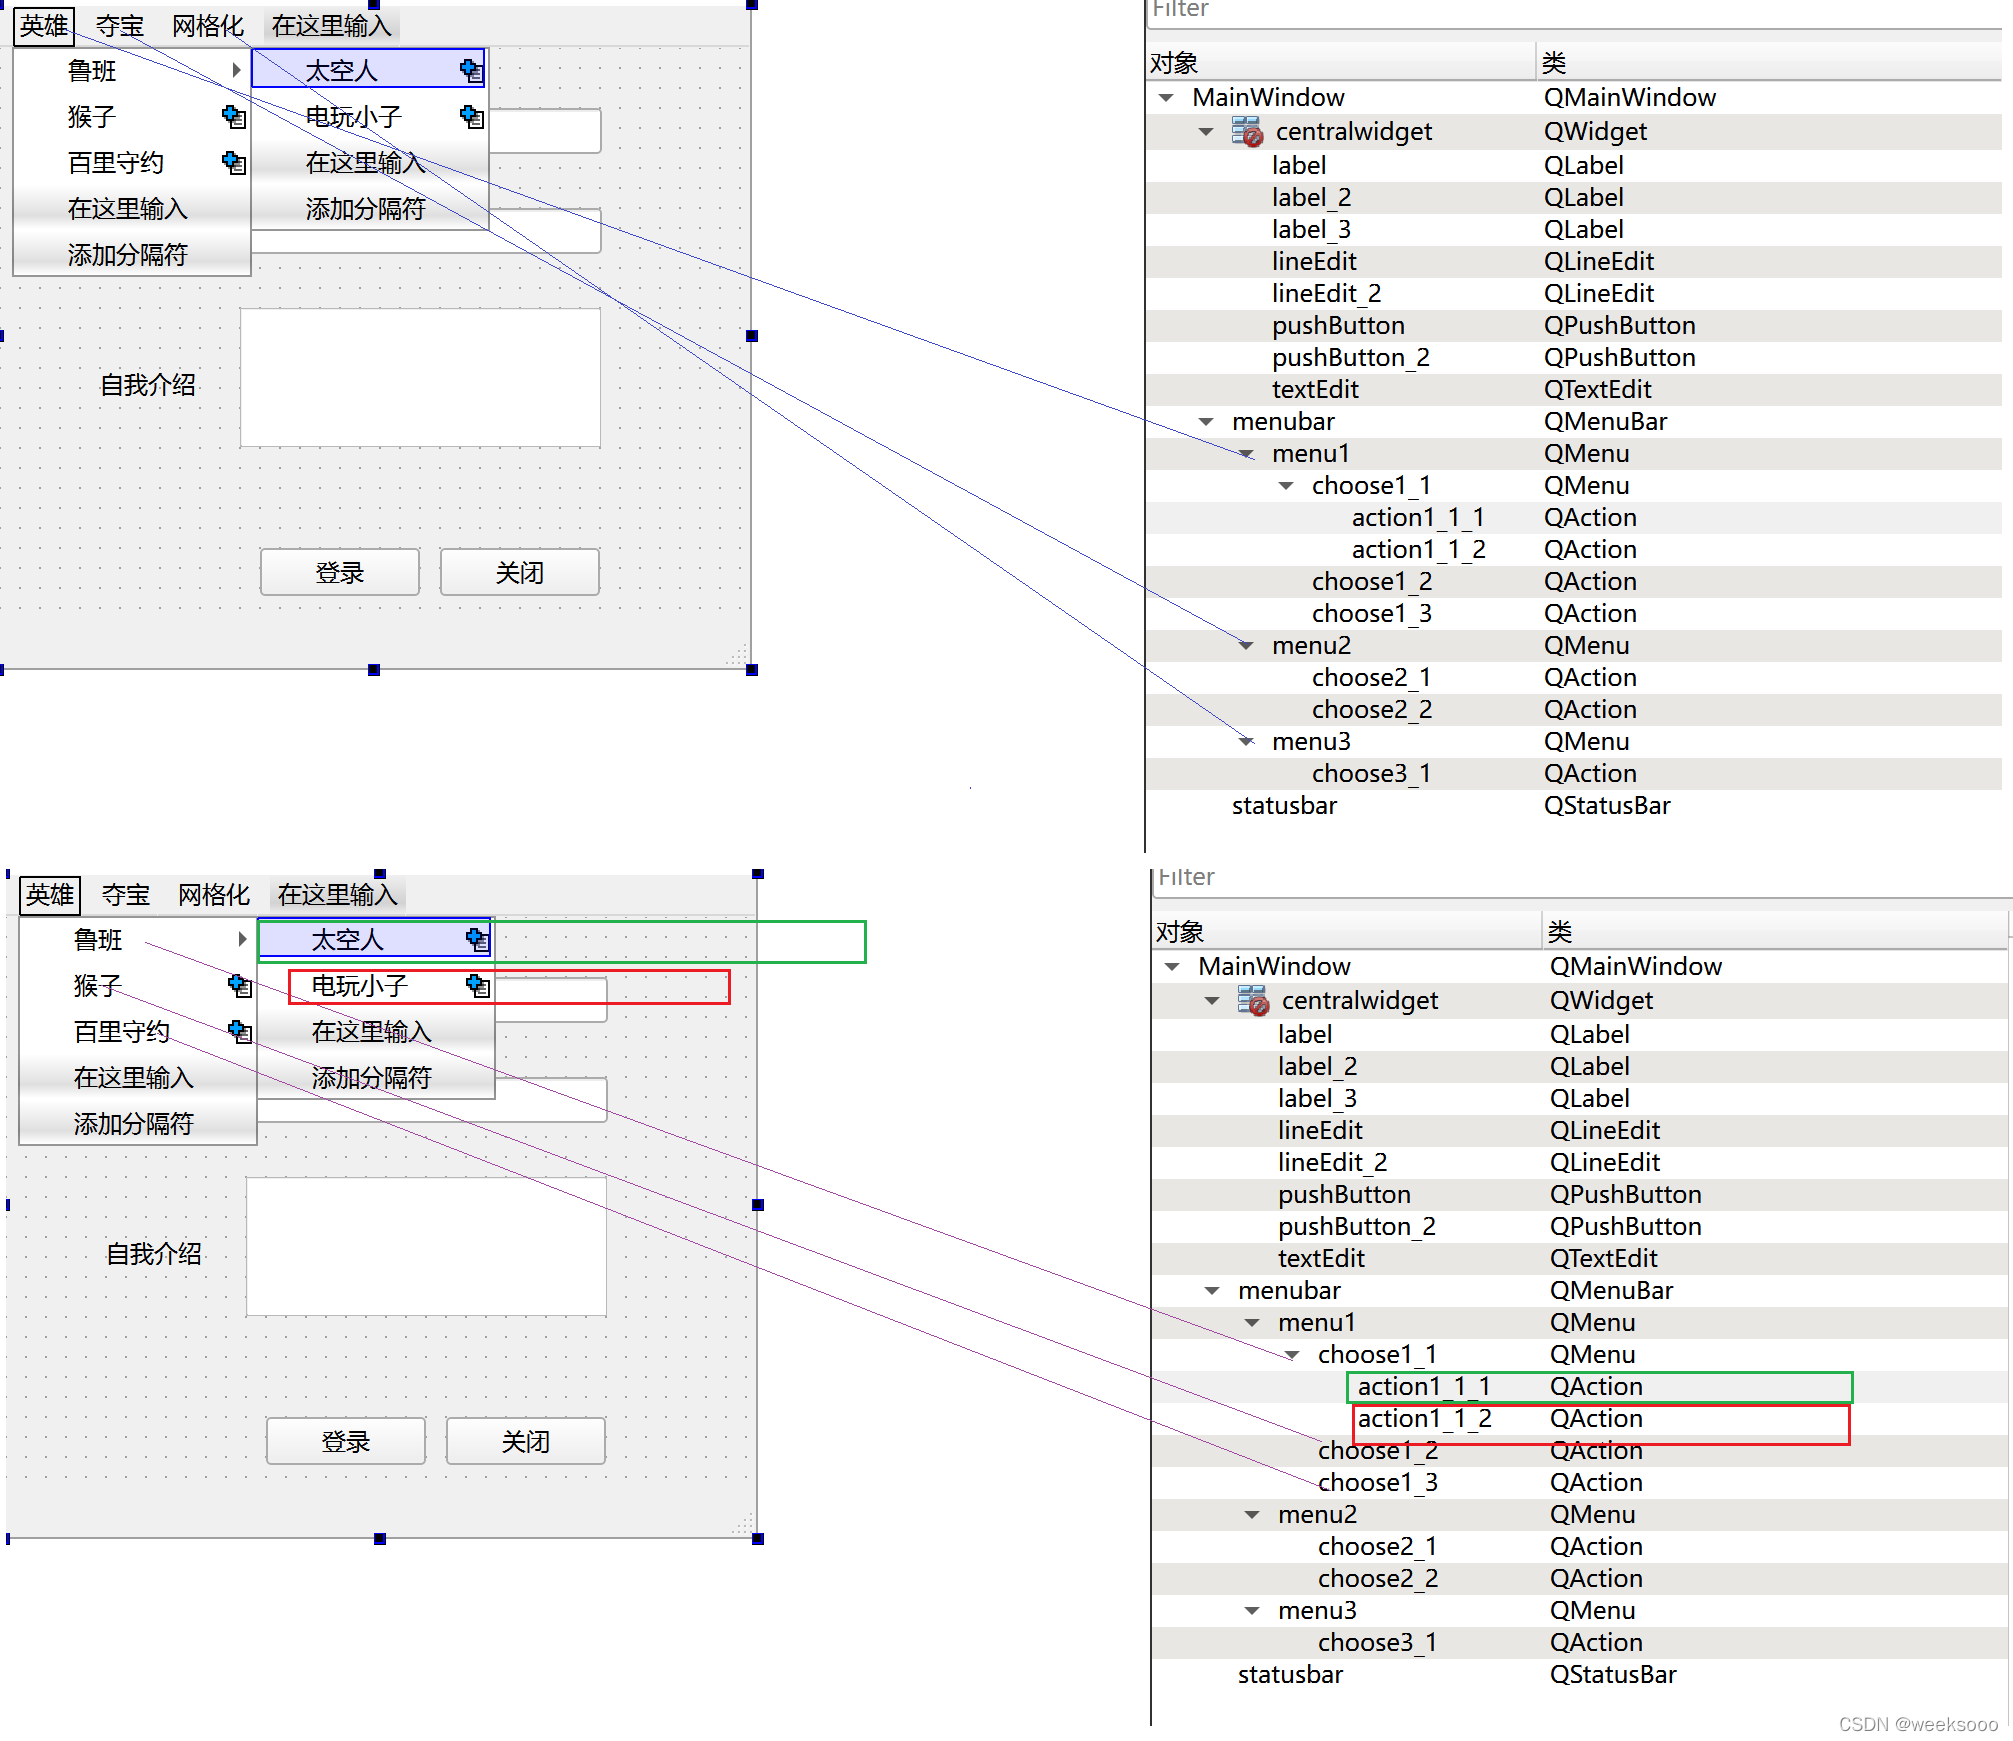Click the 自我介绍 text box in upper form
This screenshot has width=2013, height=1741.
pyautogui.click(x=420, y=378)
